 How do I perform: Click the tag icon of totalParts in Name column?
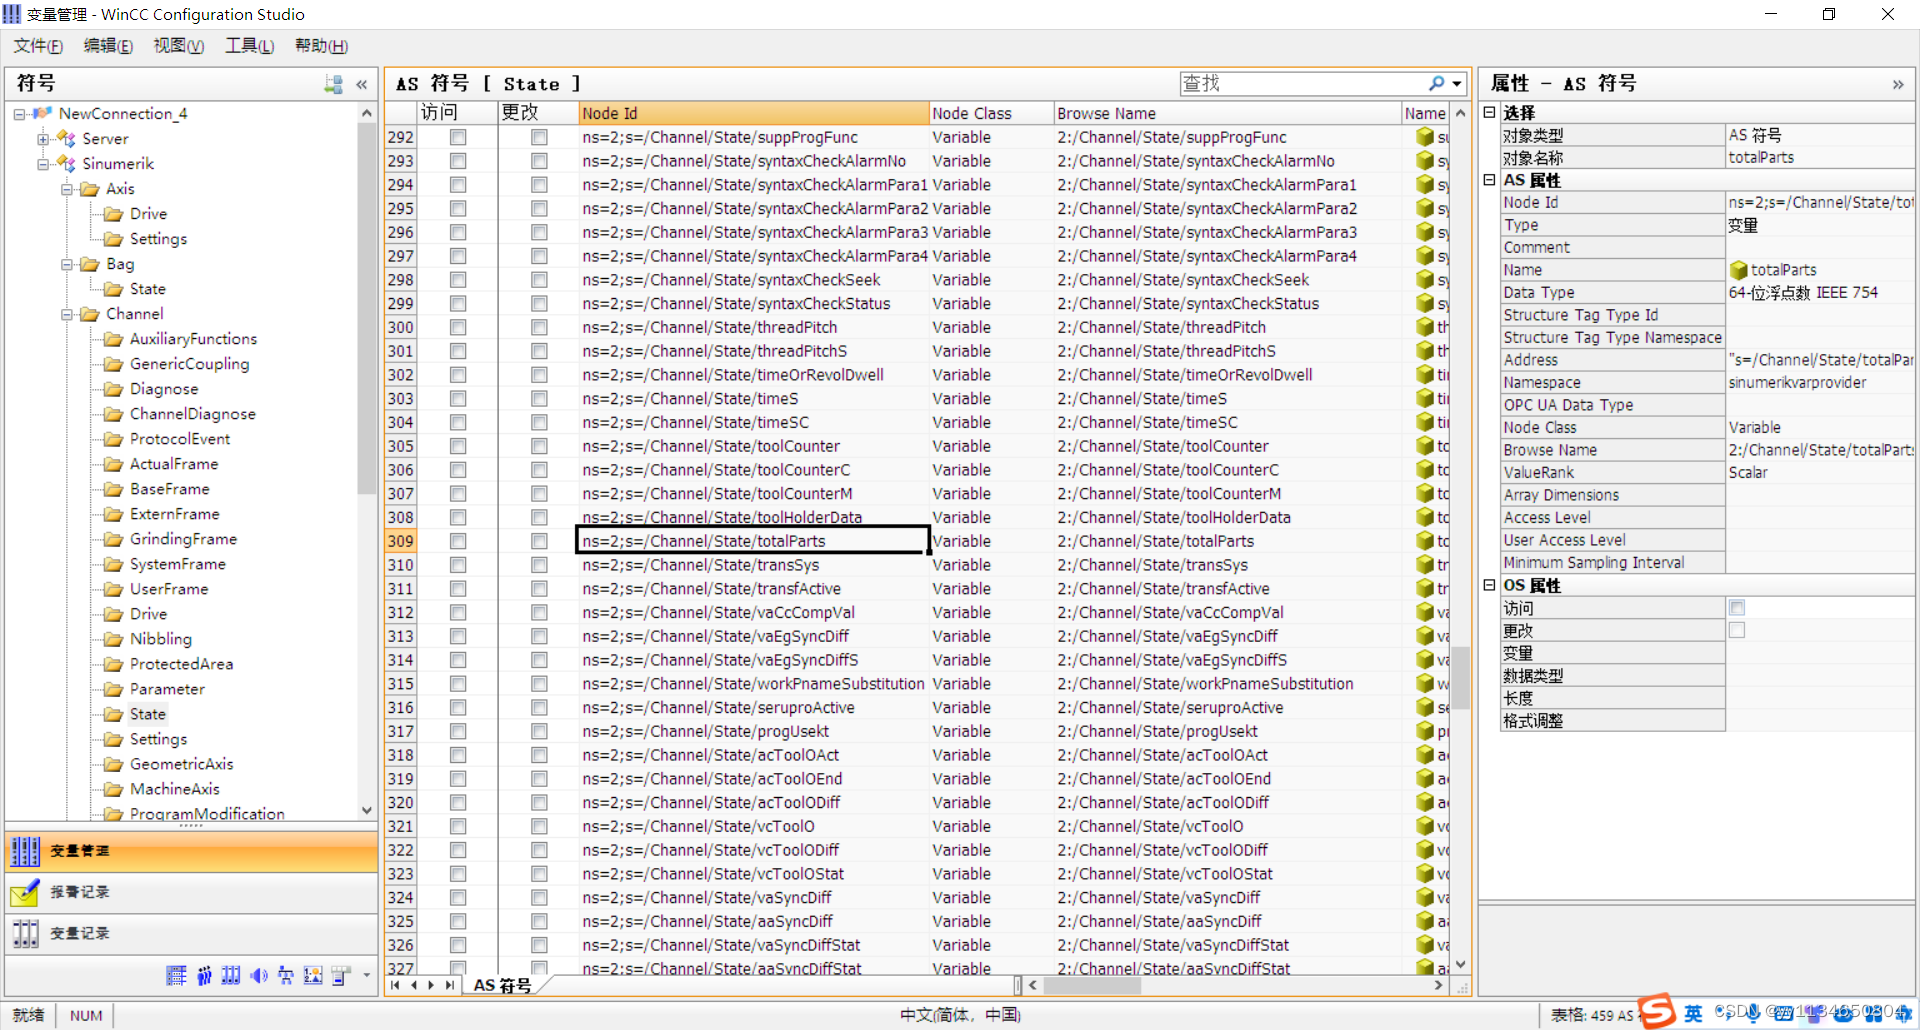(1426, 541)
